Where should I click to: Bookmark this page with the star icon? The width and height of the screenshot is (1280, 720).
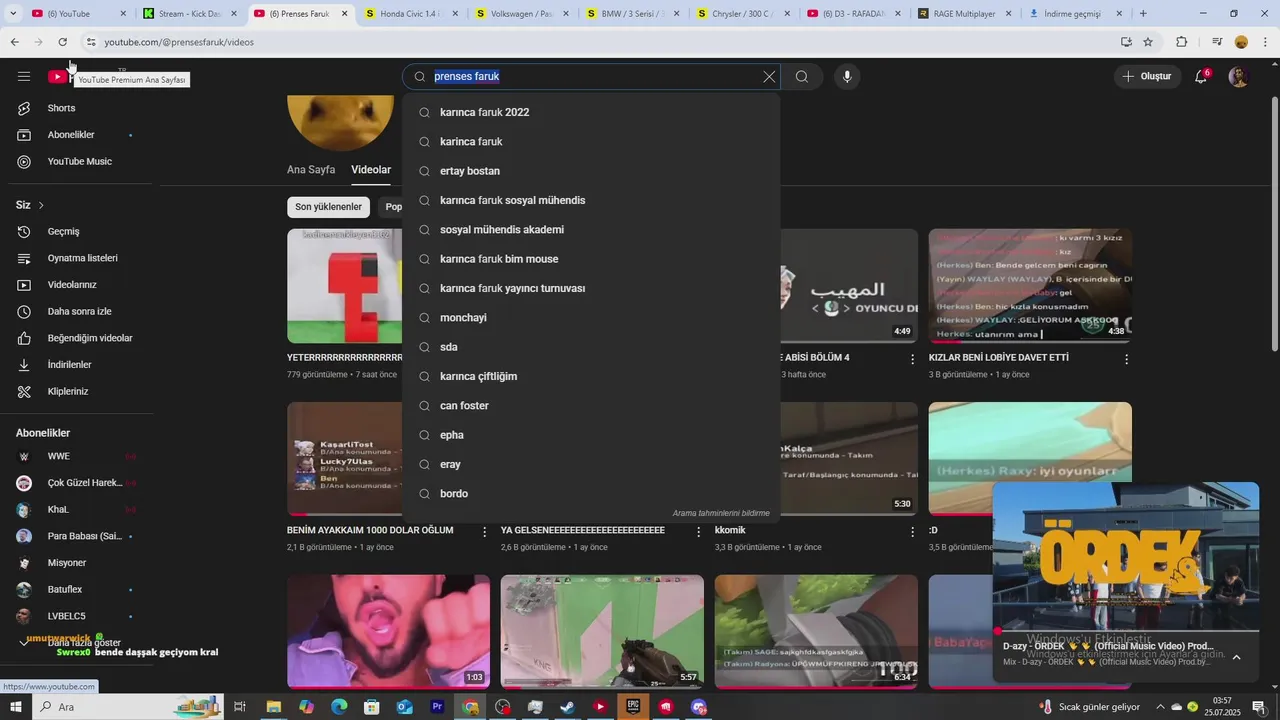[x=1148, y=42]
